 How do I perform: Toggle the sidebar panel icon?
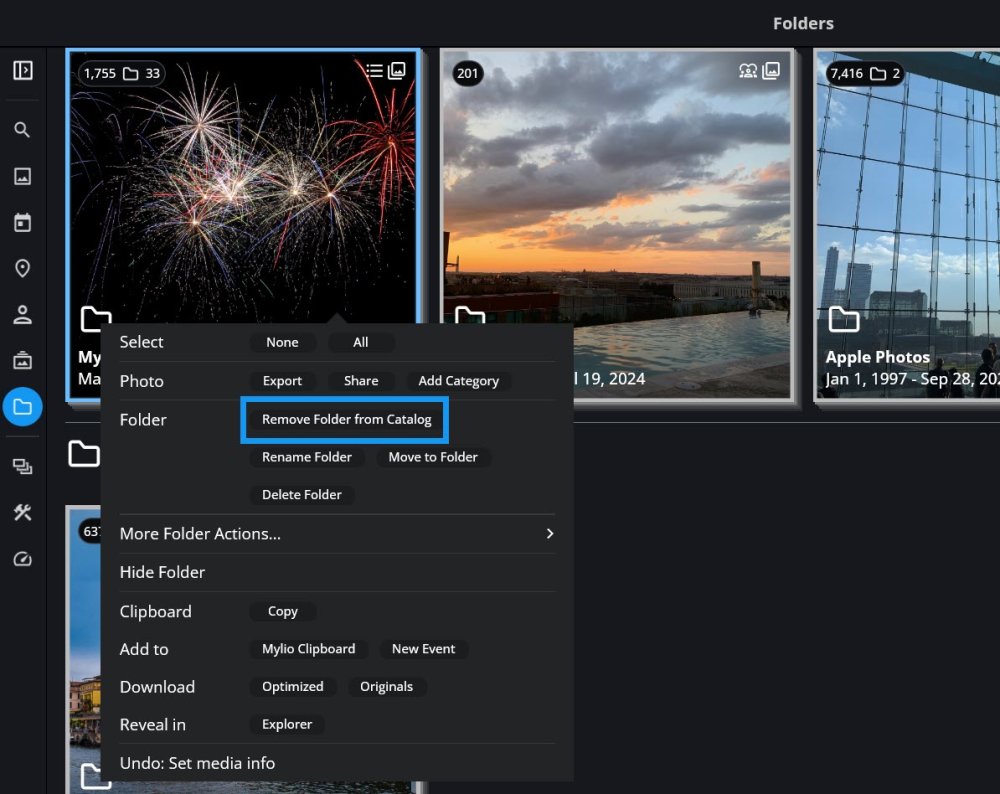23,70
